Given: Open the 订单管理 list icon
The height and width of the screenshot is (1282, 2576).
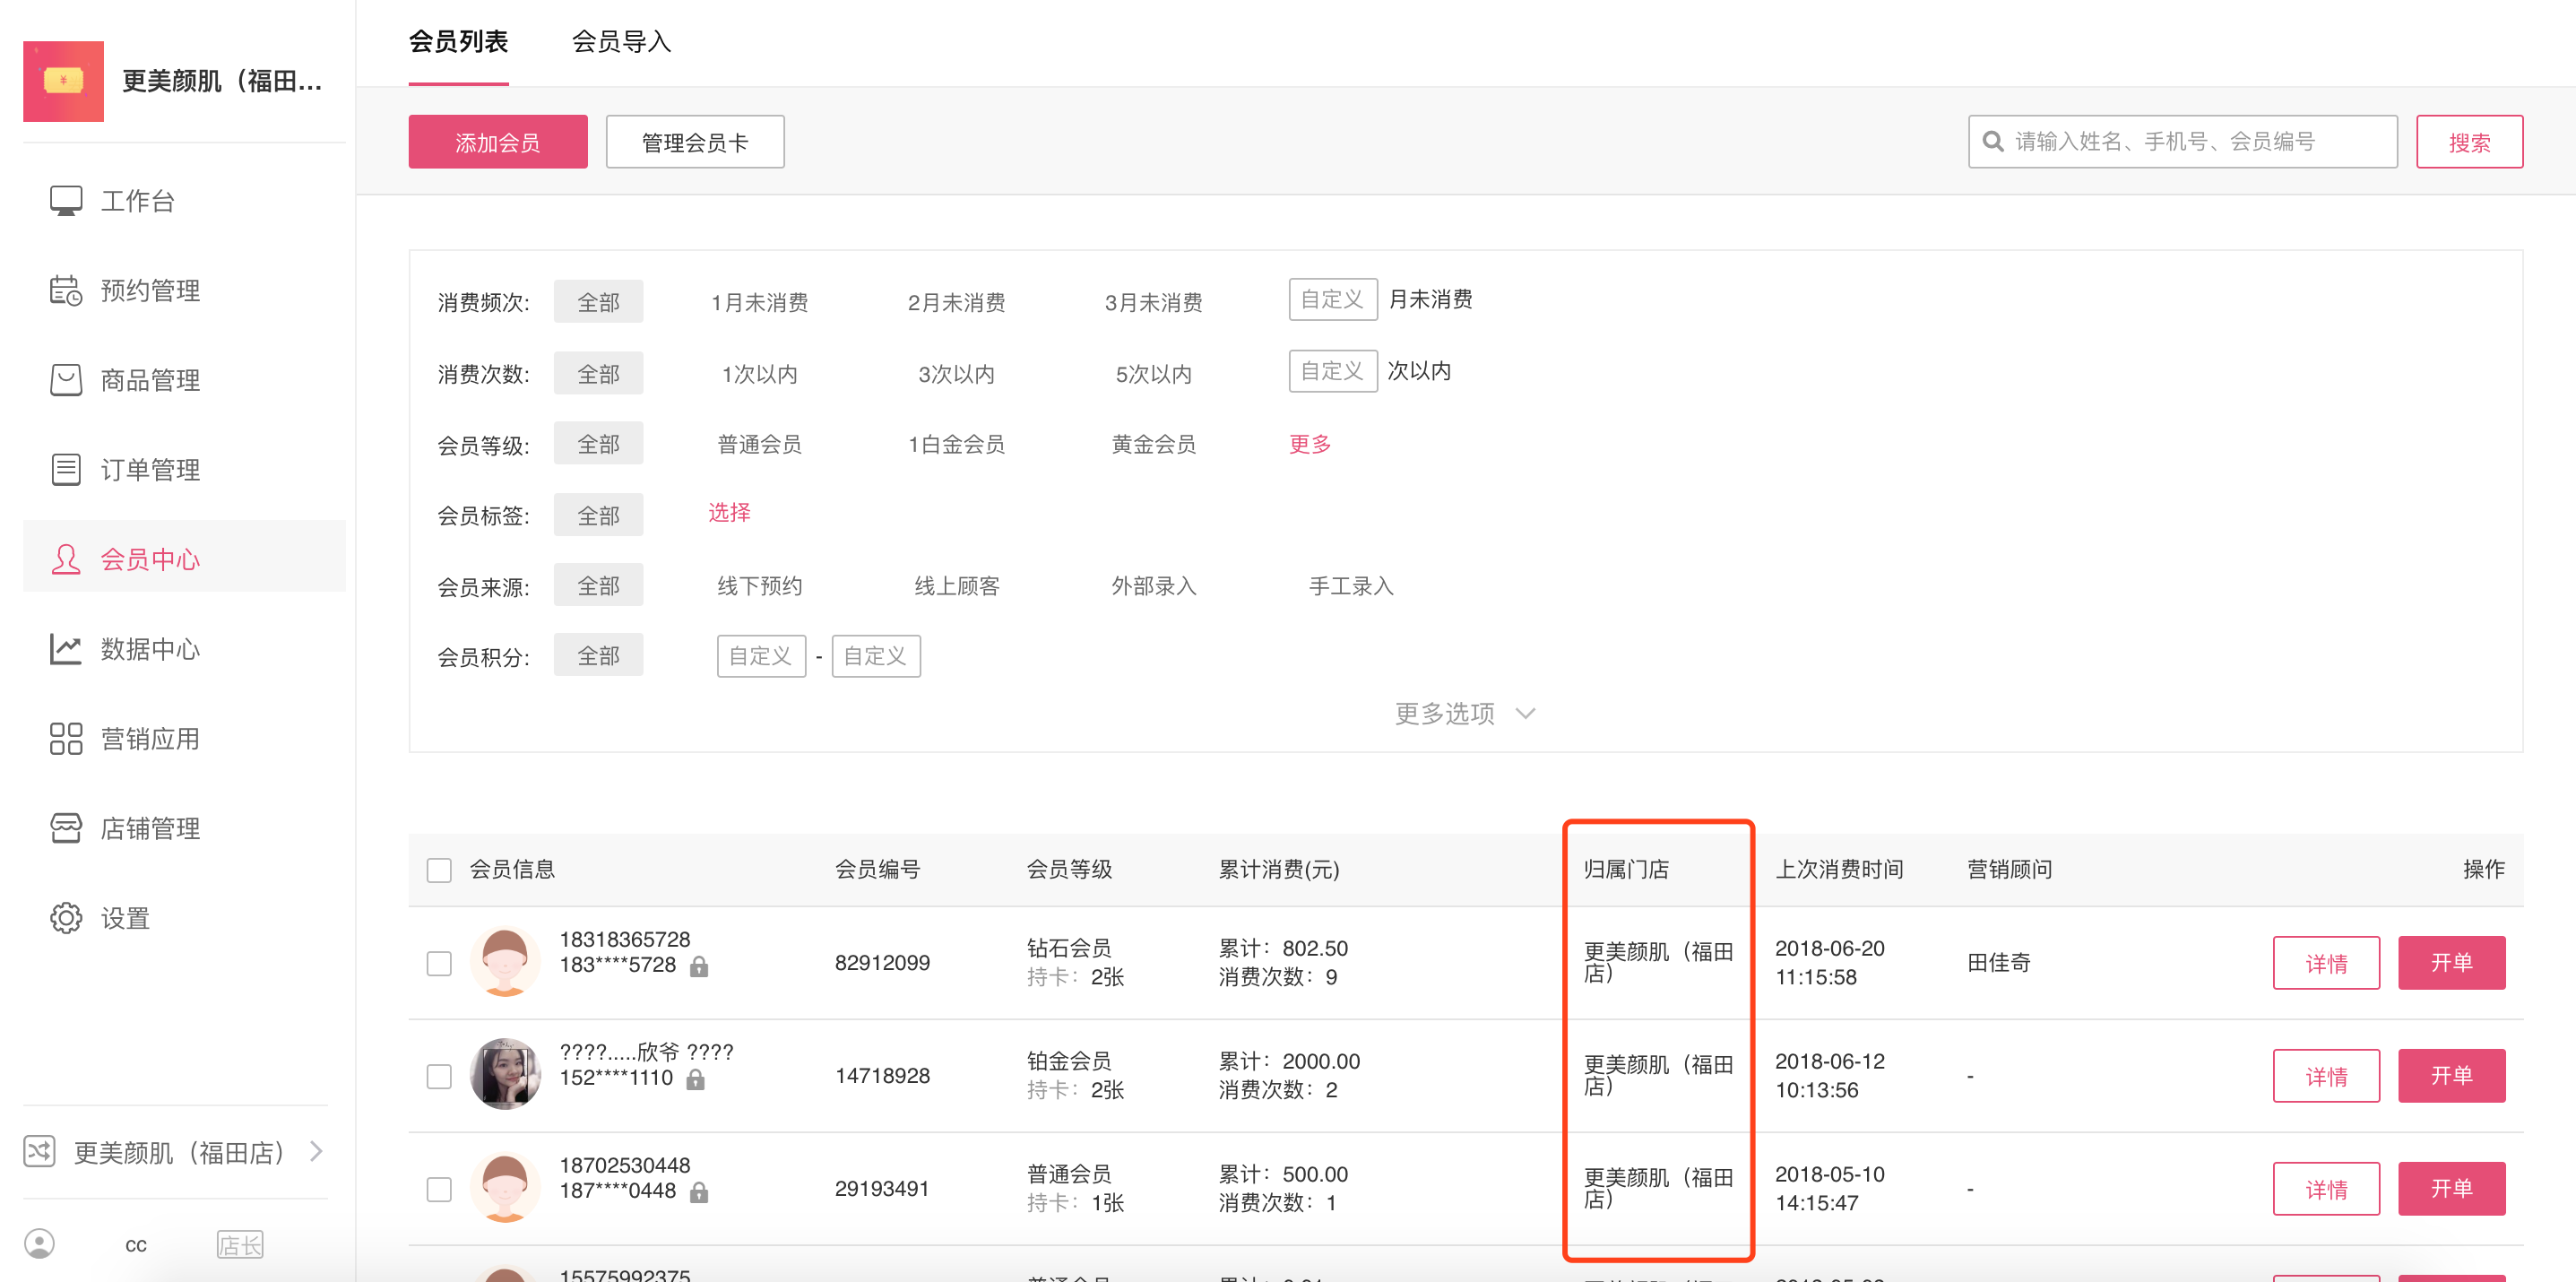Looking at the screenshot, I should tap(66, 469).
